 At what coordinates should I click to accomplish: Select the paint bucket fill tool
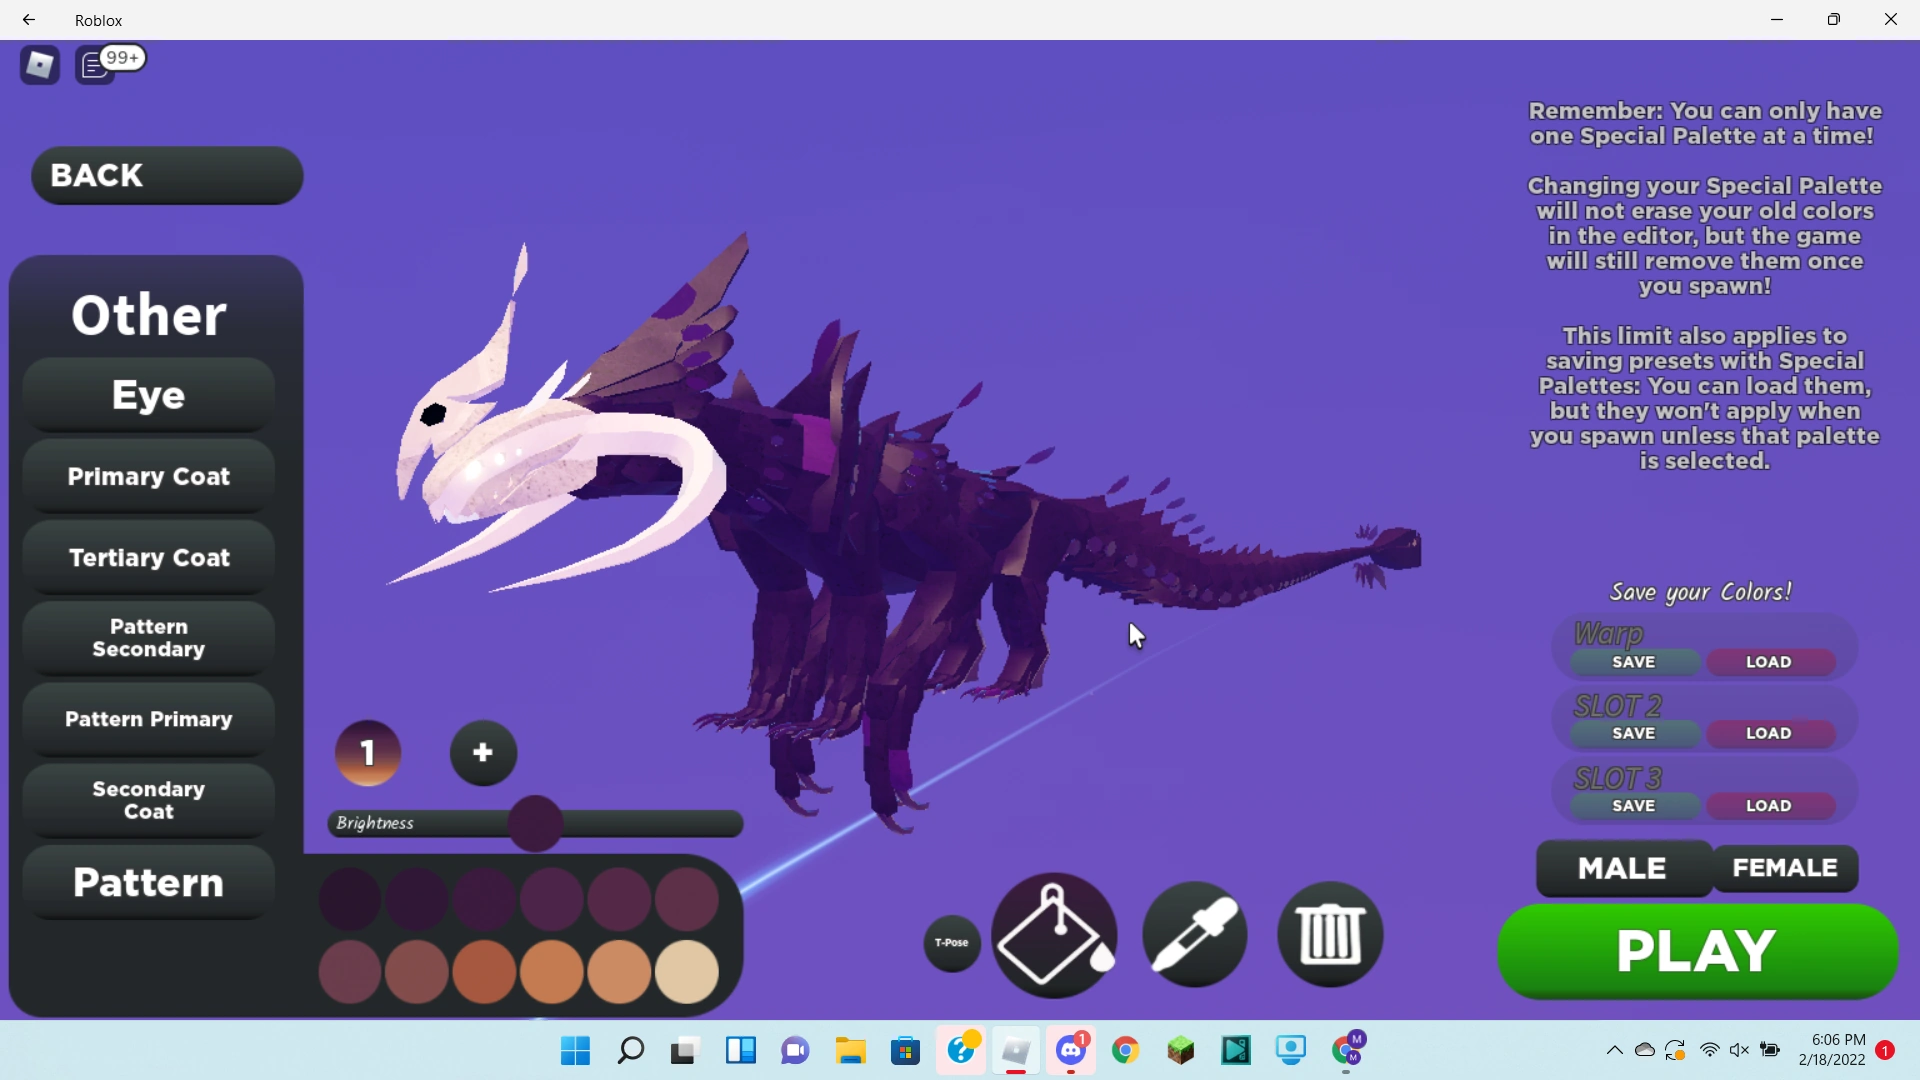click(x=1053, y=935)
